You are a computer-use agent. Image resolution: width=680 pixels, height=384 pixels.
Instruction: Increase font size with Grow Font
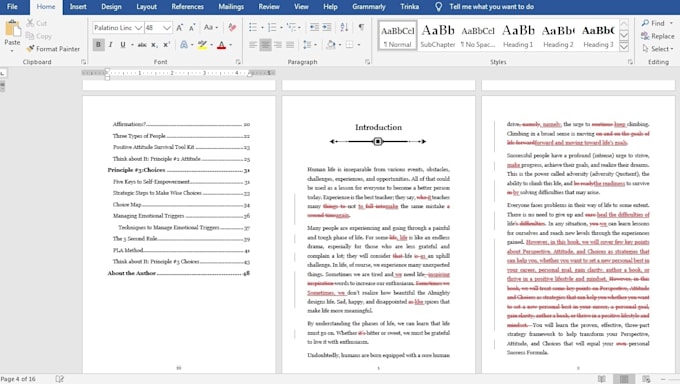pos(180,27)
